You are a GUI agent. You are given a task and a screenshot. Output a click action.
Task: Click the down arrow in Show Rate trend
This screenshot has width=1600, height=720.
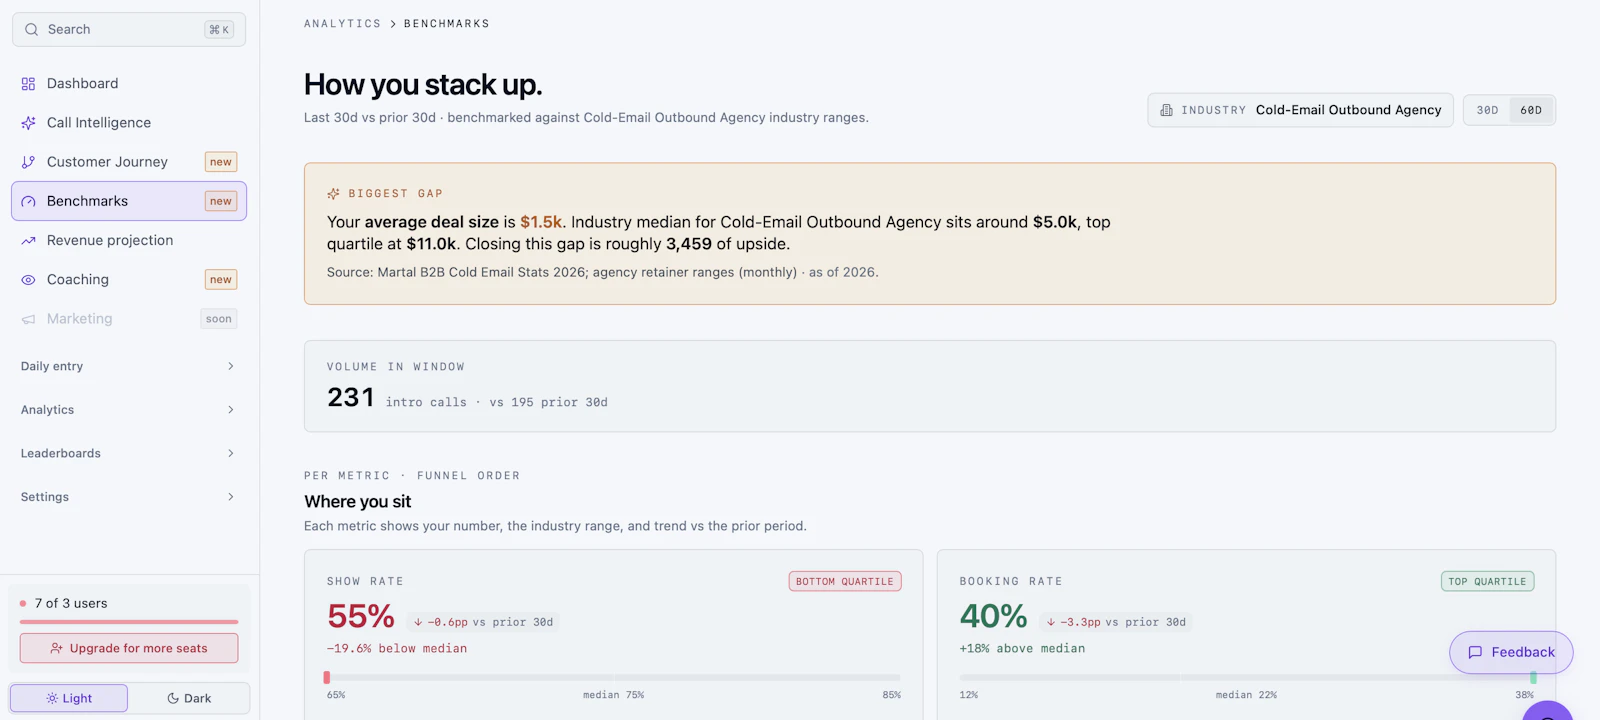pyautogui.click(x=418, y=622)
